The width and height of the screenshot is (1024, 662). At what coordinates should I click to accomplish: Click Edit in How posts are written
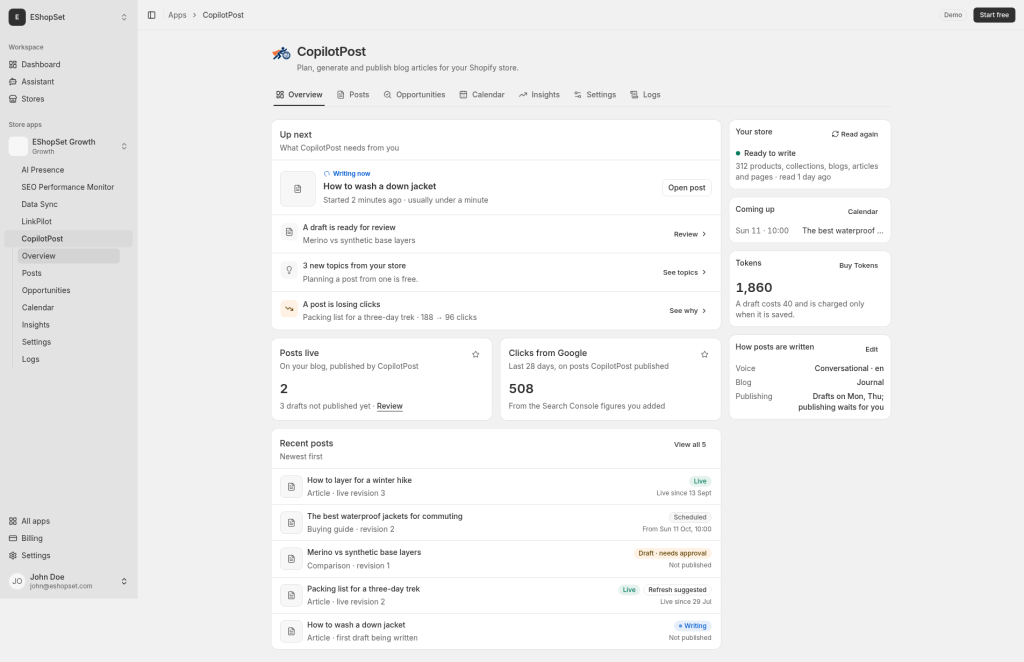(871, 349)
